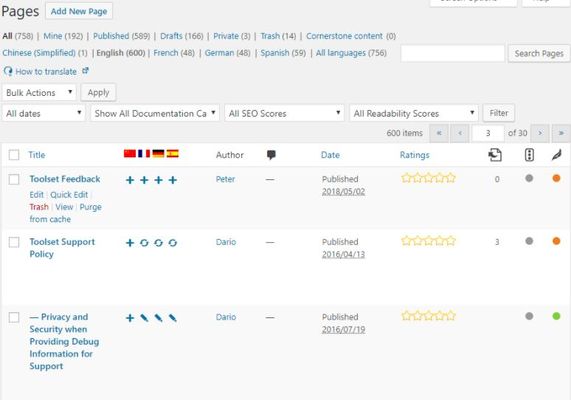Viewport: 571px width, 400px height.
Task: Go to the previous page of results
Action: (460, 133)
